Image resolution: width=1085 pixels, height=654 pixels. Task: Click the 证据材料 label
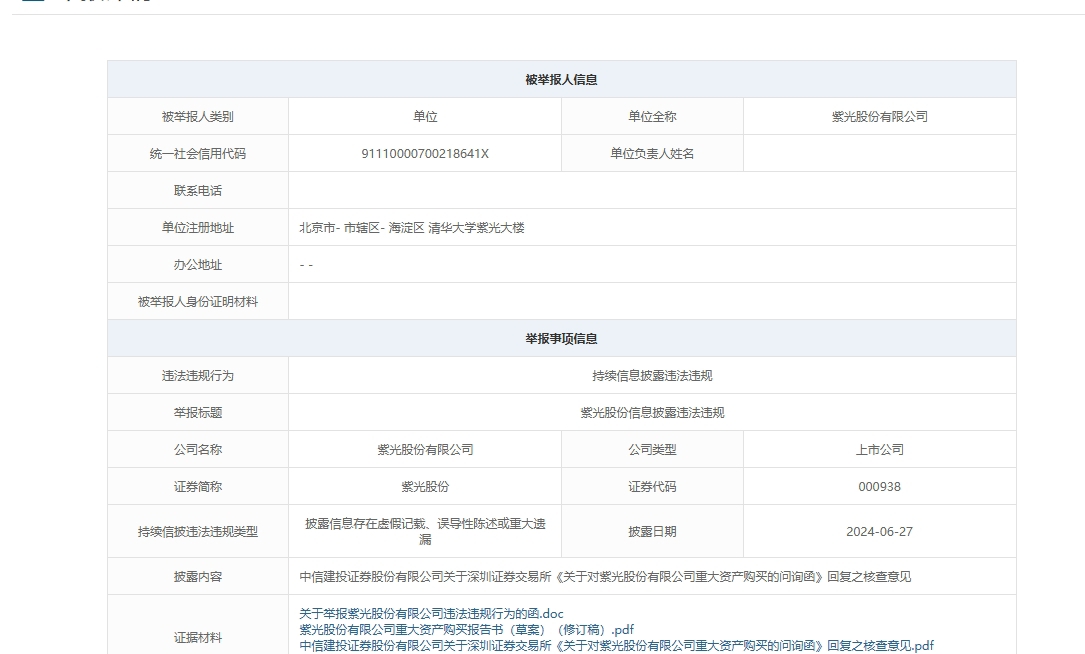click(x=198, y=637)
